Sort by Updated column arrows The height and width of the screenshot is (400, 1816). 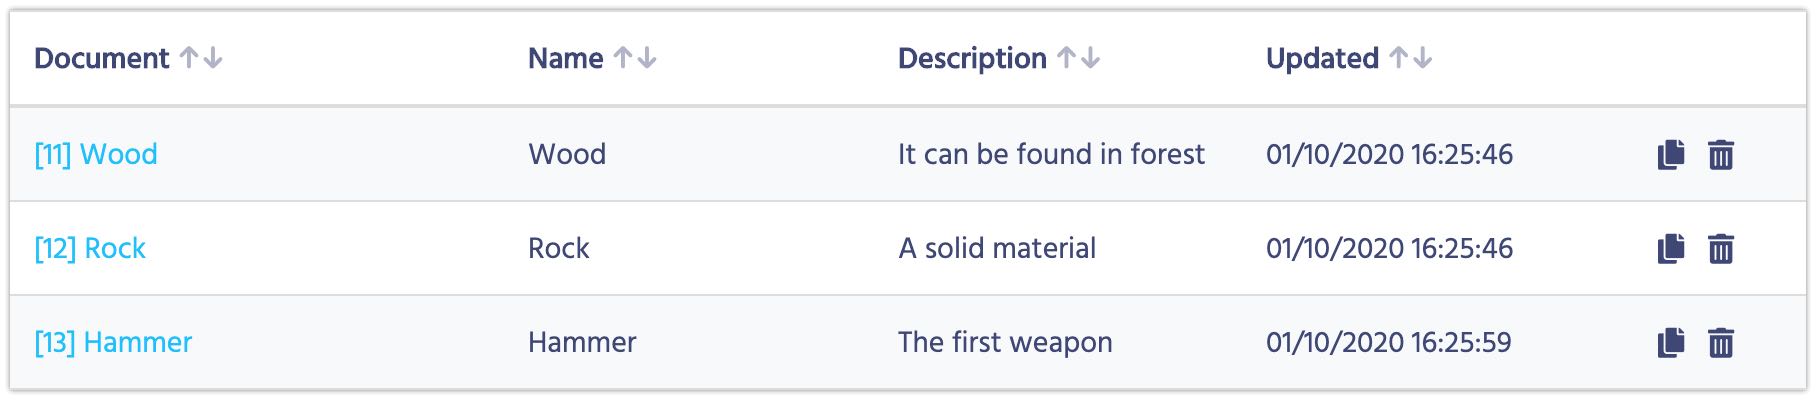(x=1411, y=58)
